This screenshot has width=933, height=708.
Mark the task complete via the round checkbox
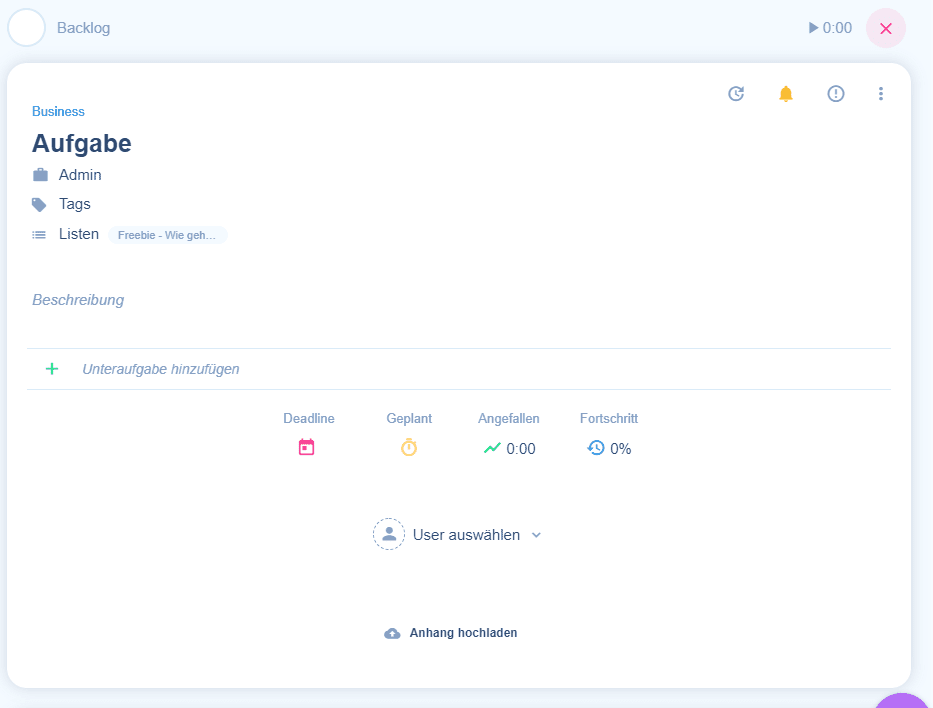26,27
